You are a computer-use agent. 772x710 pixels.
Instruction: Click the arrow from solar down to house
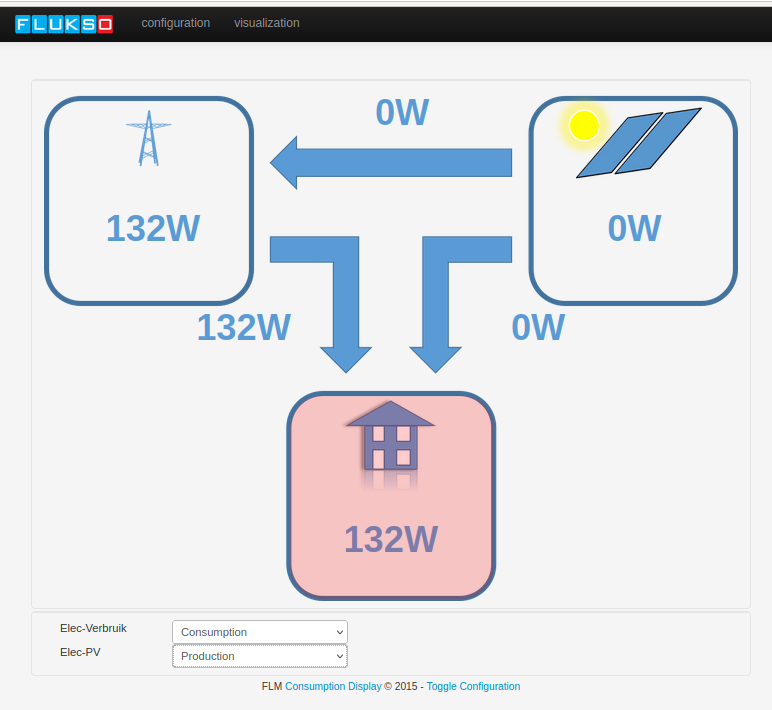click(x=450, y=290)
